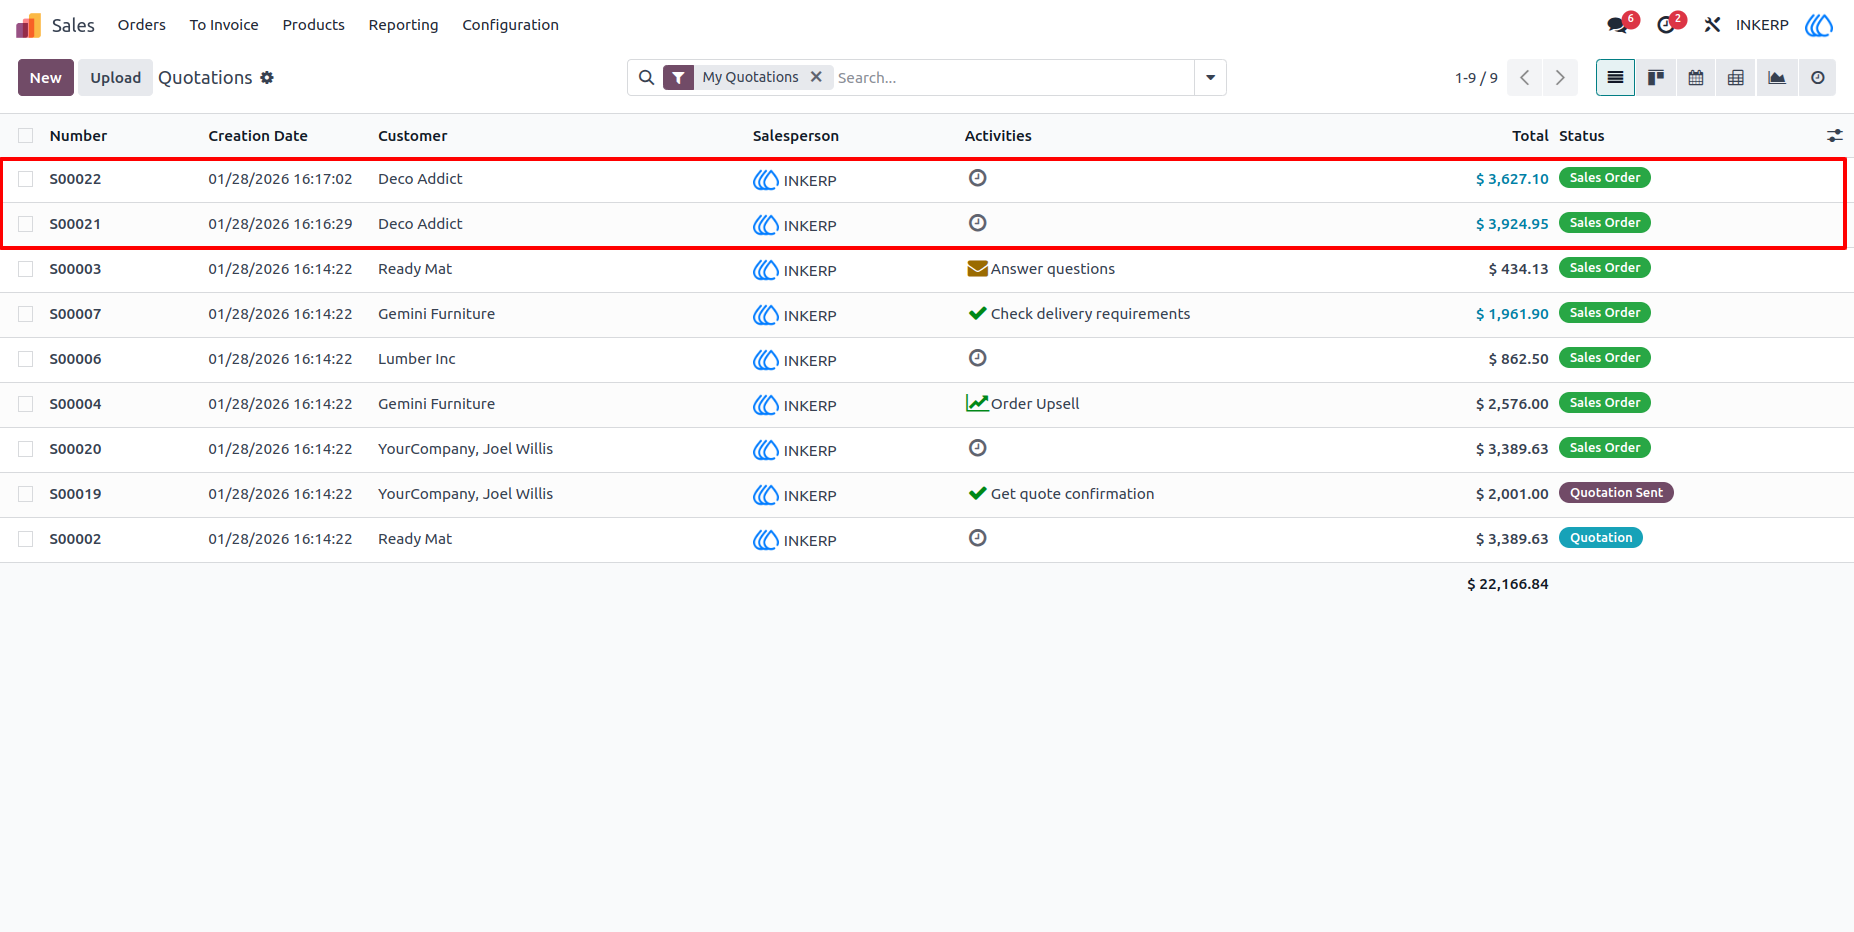Open the messages conversation icon
Viewport: 1854px width, 932px height.
pos(1617,25)
